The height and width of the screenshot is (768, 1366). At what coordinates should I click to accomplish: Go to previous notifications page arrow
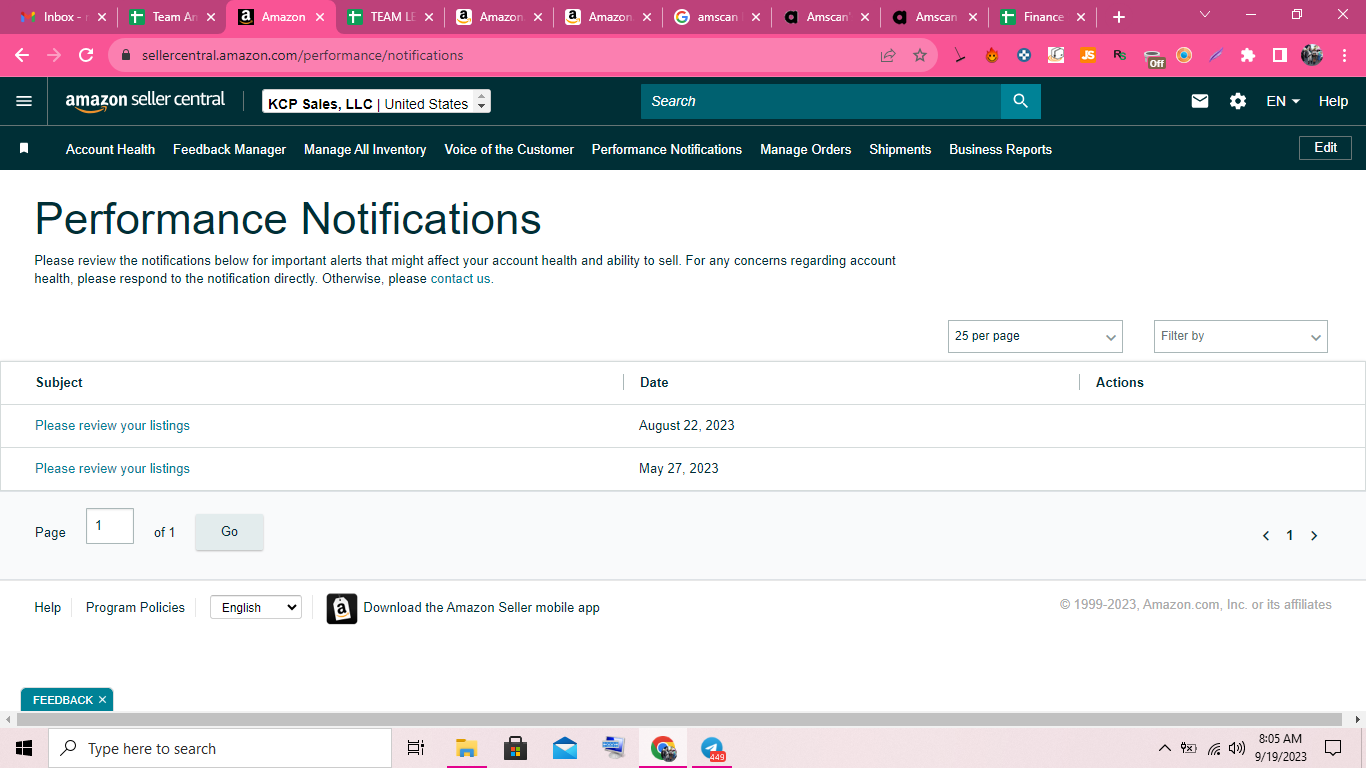(x=1266, y=536)
